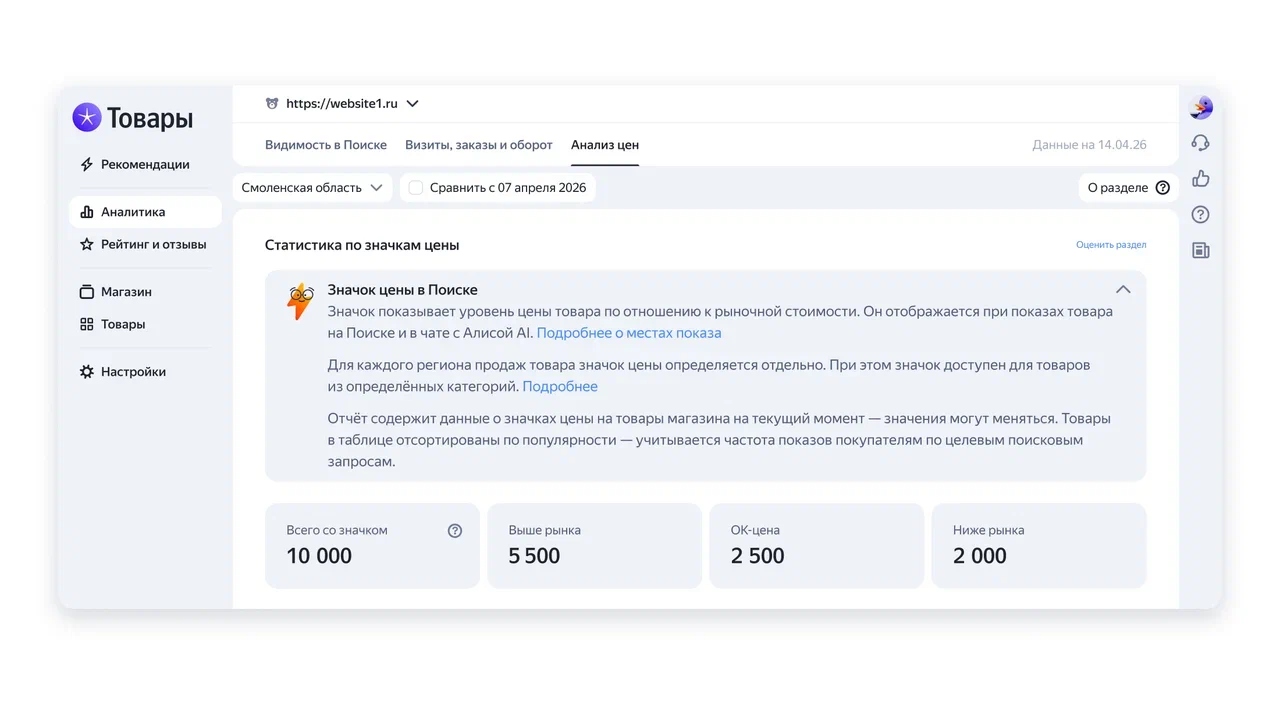Open help via the question mark sidebar icon

pyautogui.click(x=1201, y=215)
